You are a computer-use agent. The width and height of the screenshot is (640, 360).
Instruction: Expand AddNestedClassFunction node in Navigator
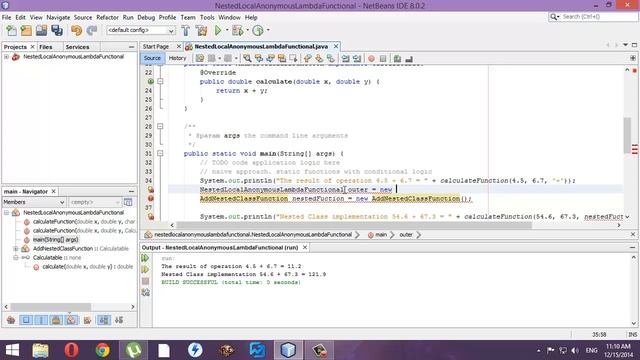click(x=16, y=249)
